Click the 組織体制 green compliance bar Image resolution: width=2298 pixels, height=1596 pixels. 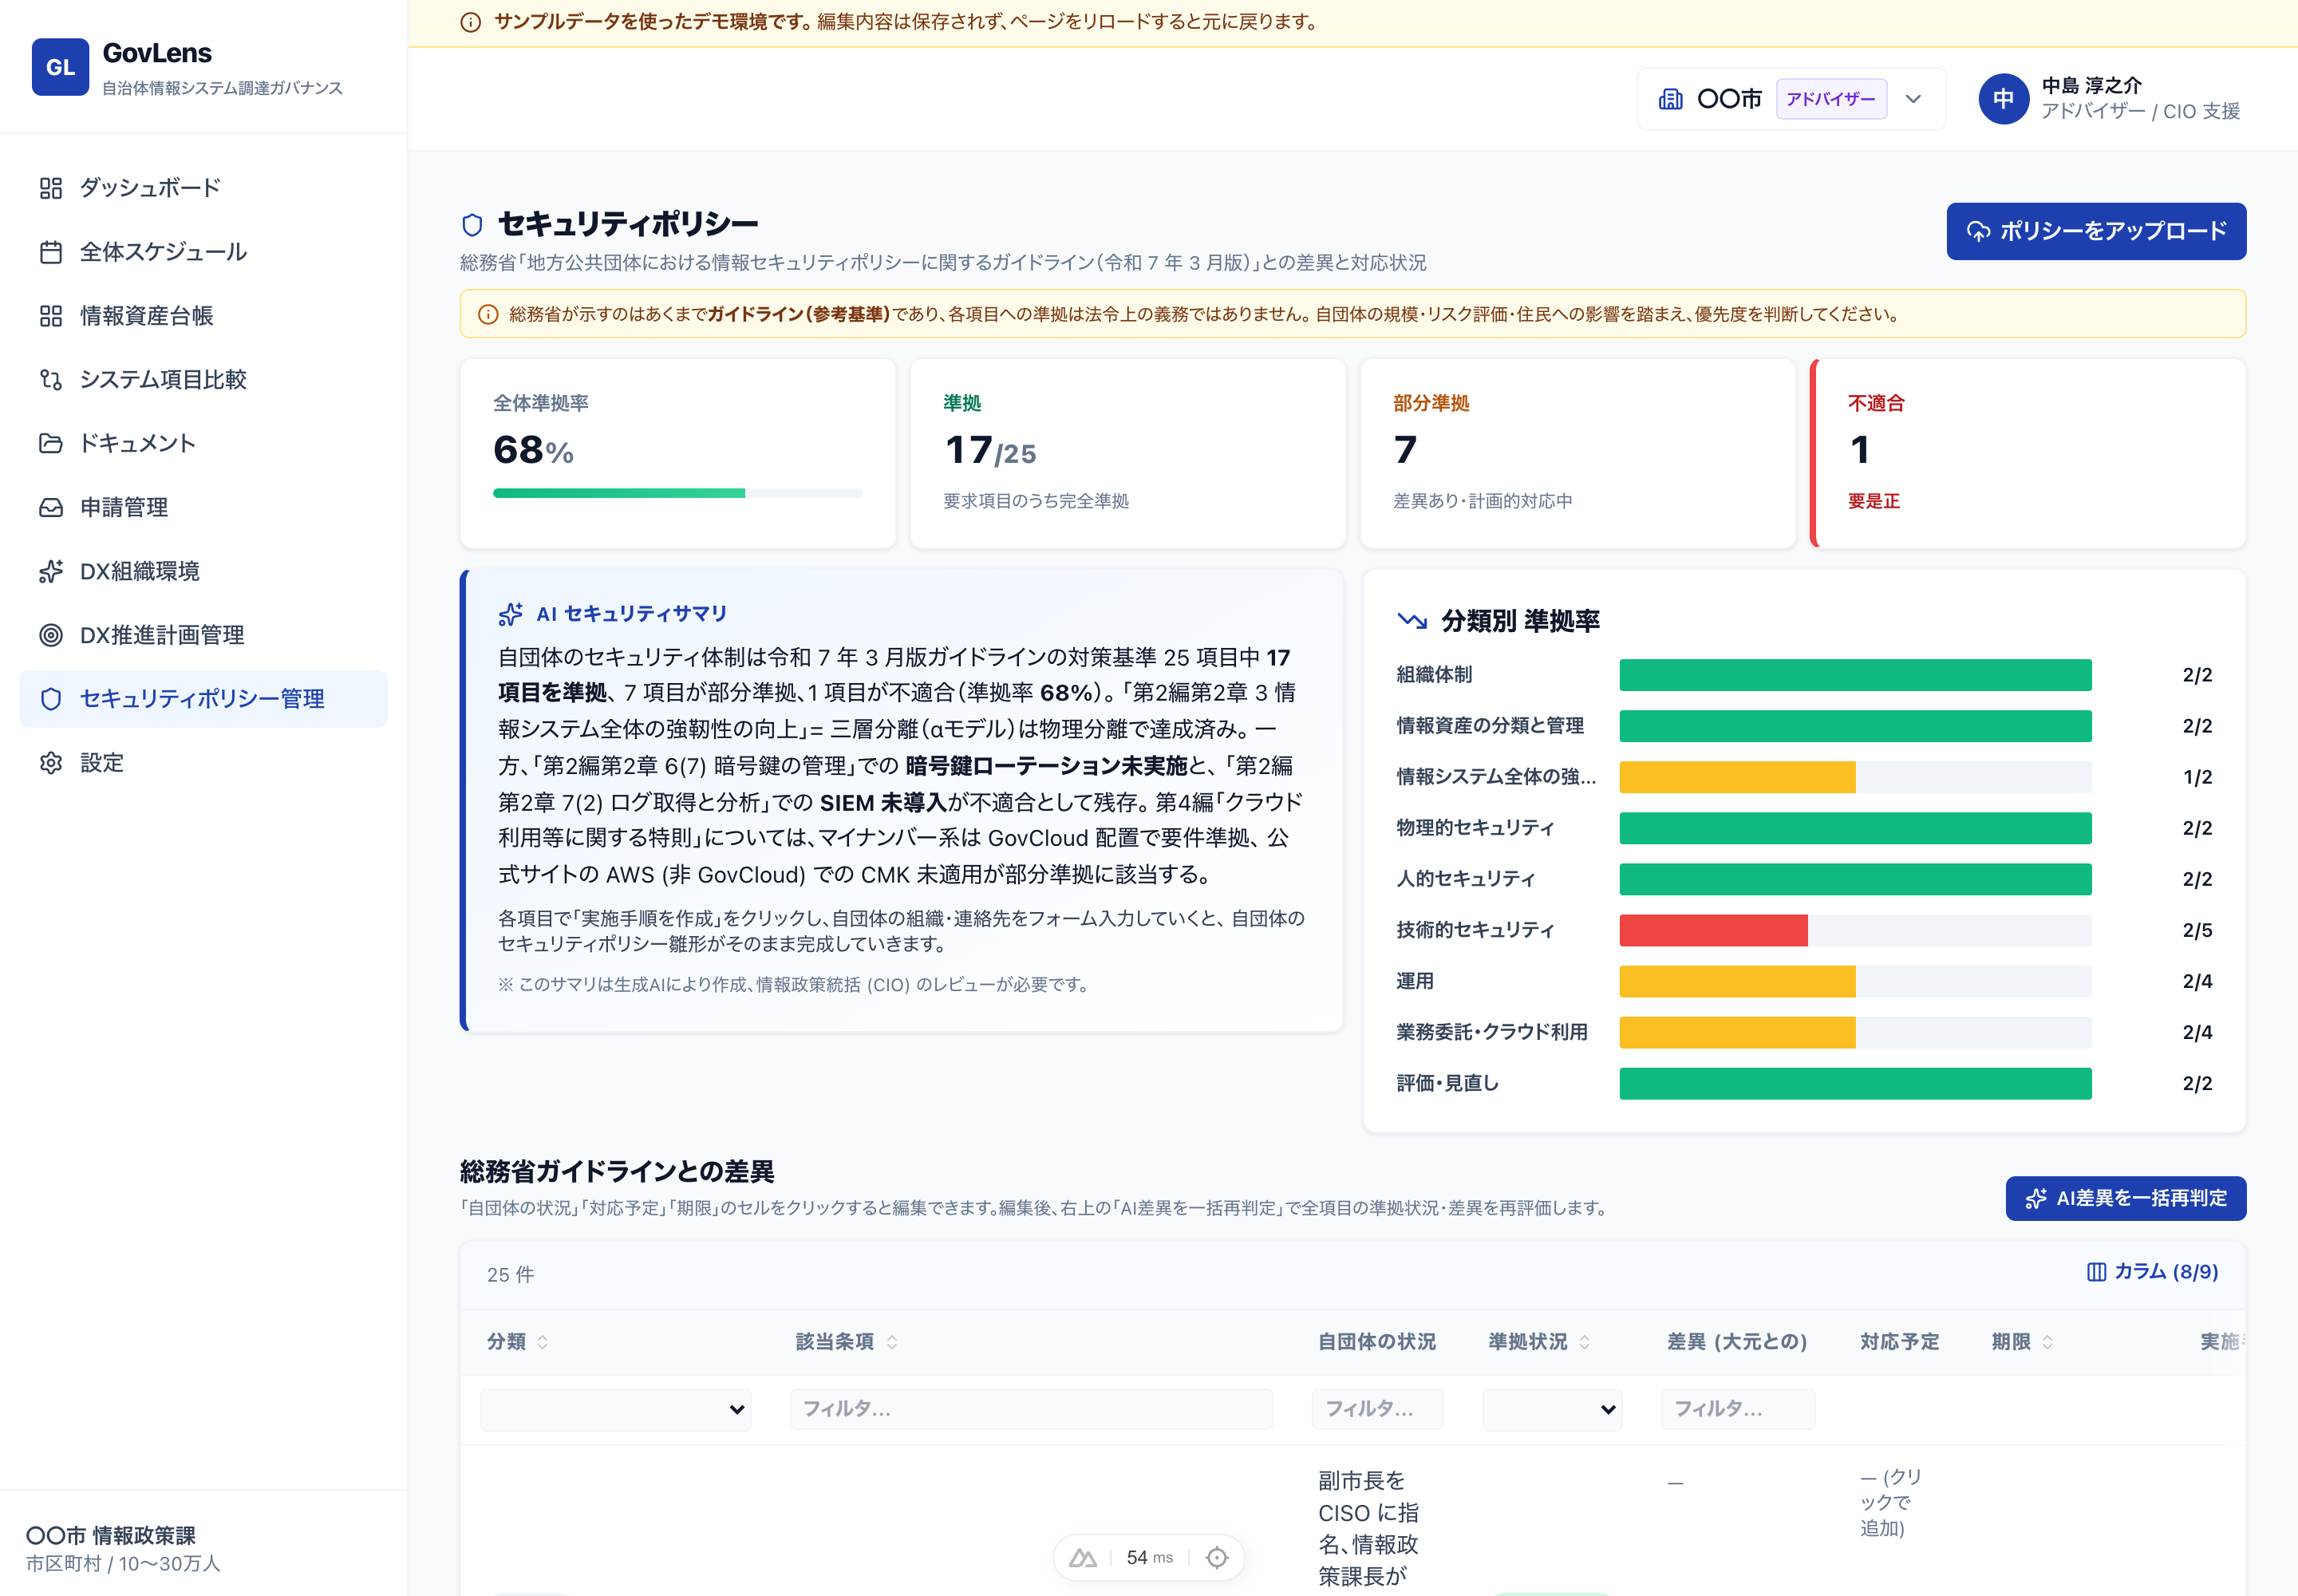click(1856, 676)
